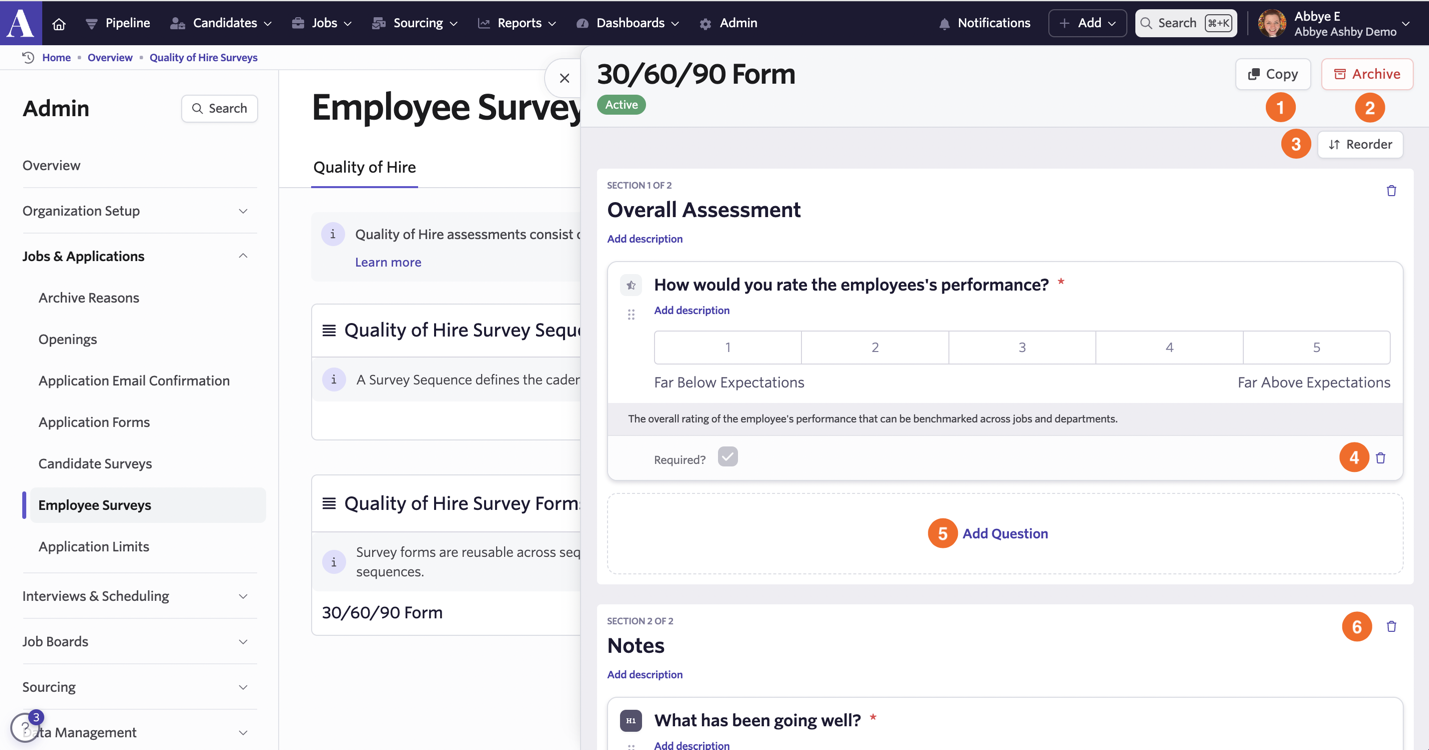The image size is (1429, 750).
Task: Click the history icon beside breadcrumbs
Action: pos(28,58)
